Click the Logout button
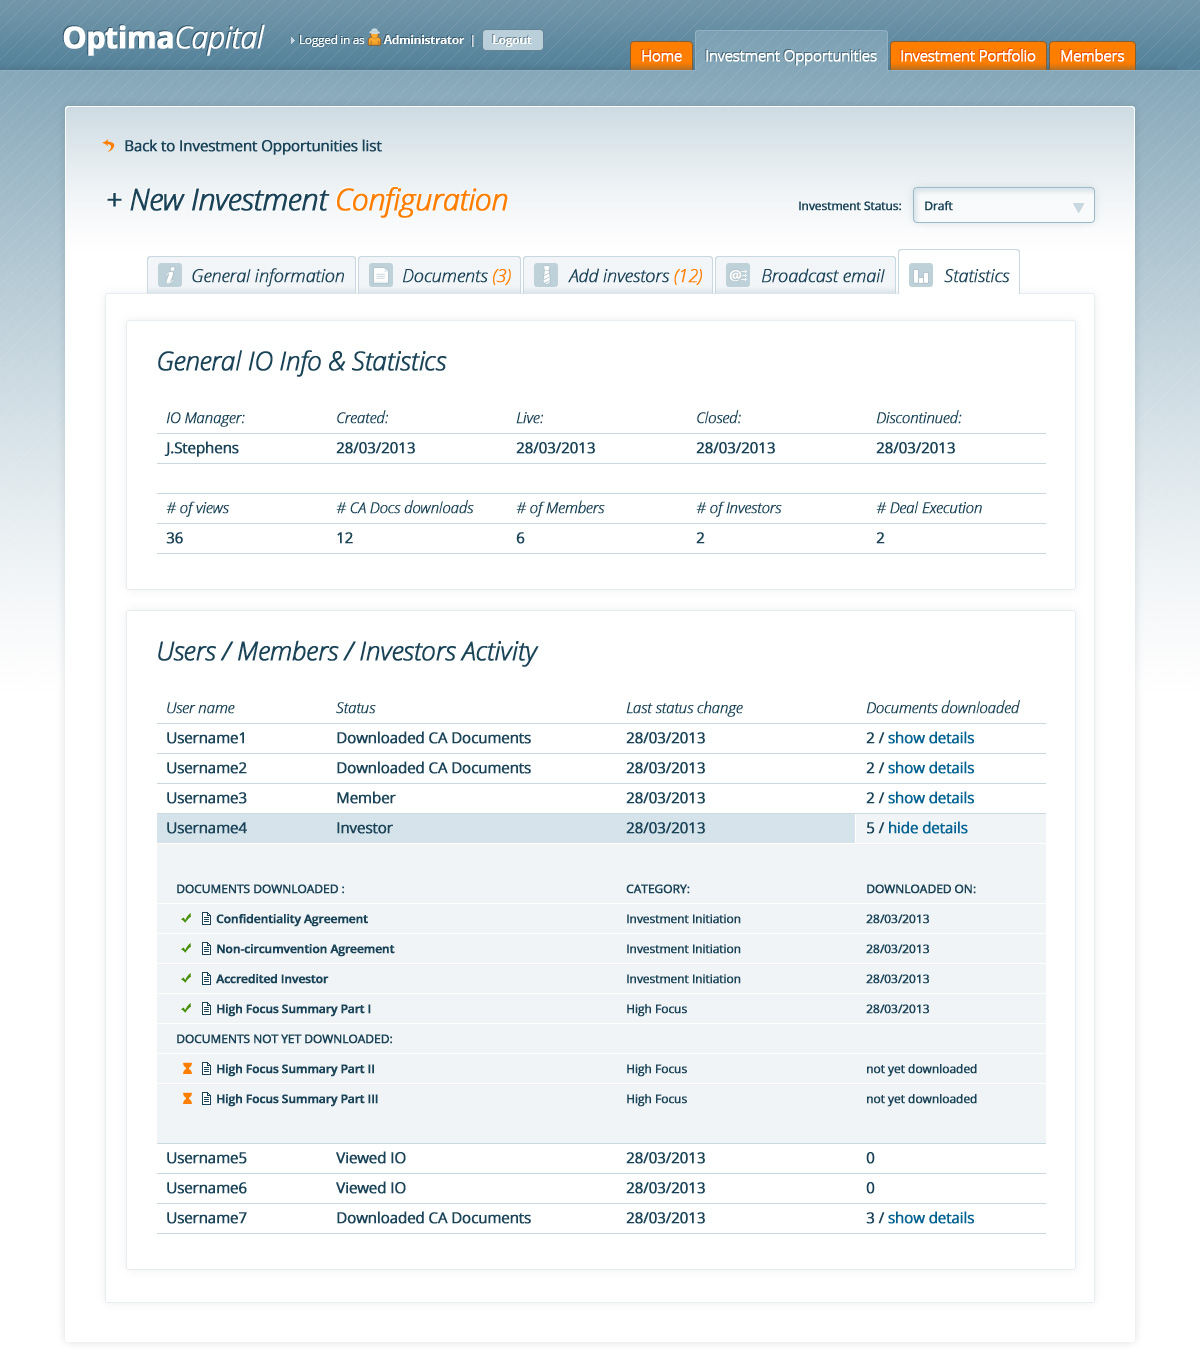Screen dimensions: 1200x1360 [513, 40]
